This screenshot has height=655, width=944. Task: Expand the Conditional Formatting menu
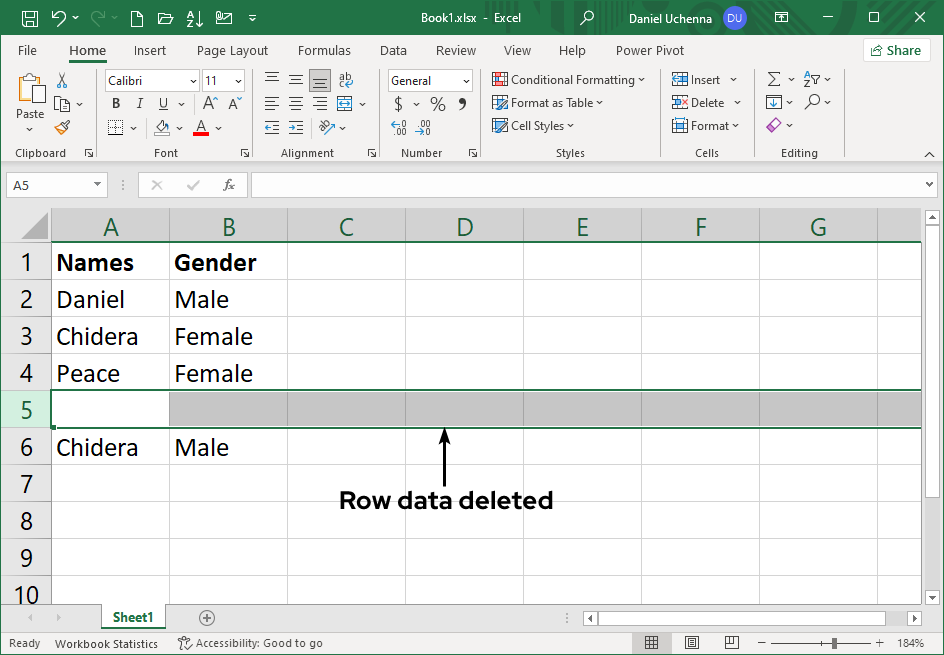tap(569, 79)
